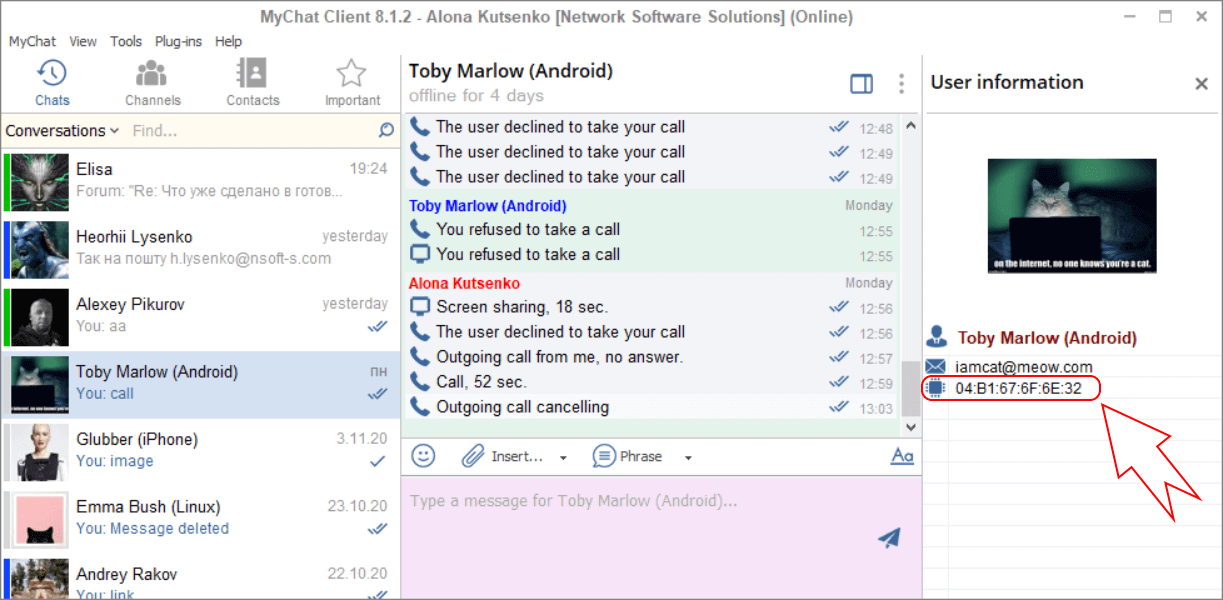Open the Tools menu

click(126, 41)
